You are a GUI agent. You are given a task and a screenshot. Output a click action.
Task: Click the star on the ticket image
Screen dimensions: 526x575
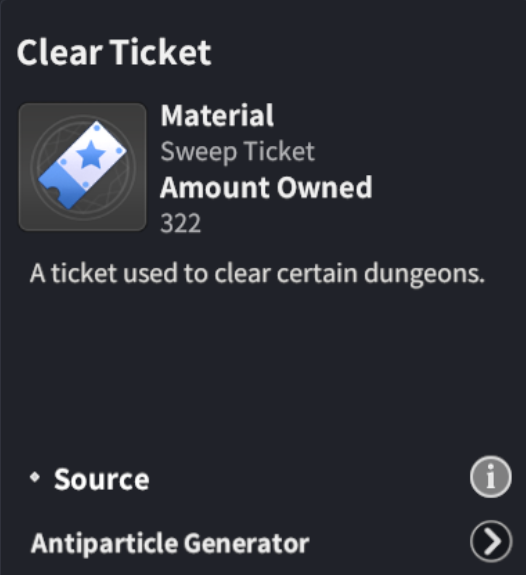pyautogui.click(x=91, y=155)
